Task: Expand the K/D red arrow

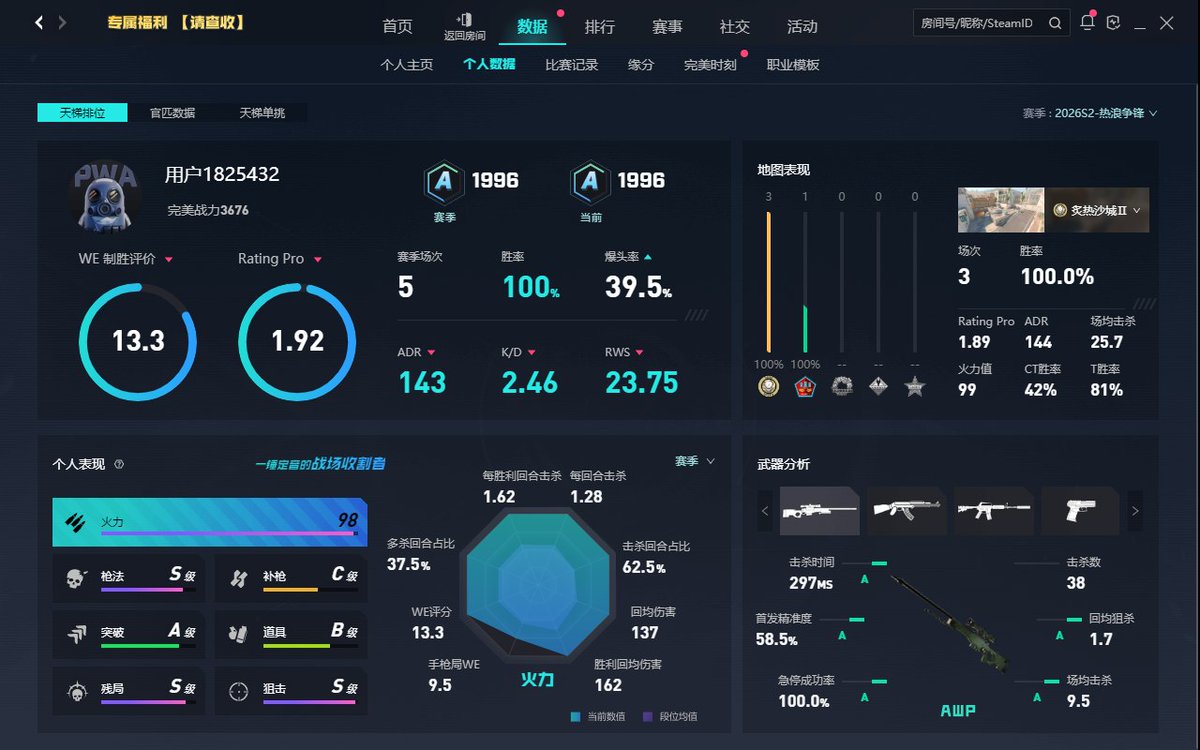Action: click(x=532, y=352)
